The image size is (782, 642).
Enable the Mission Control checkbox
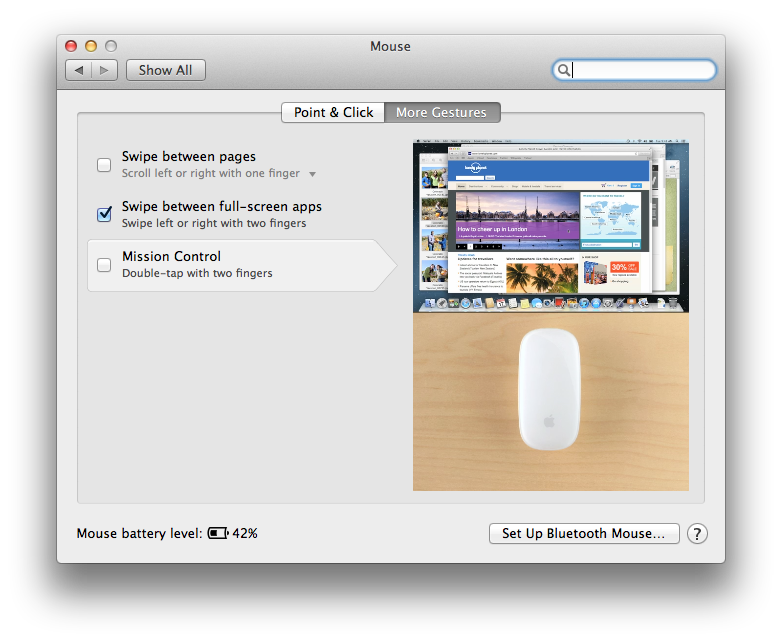click(104, 264)
